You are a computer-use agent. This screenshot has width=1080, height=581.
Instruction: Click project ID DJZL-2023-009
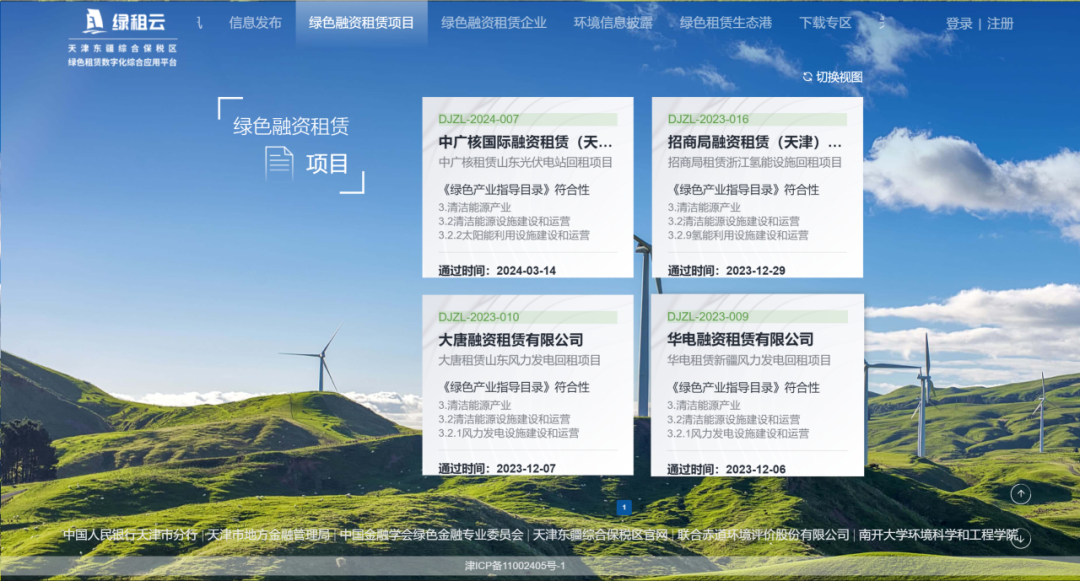(708, 317)
